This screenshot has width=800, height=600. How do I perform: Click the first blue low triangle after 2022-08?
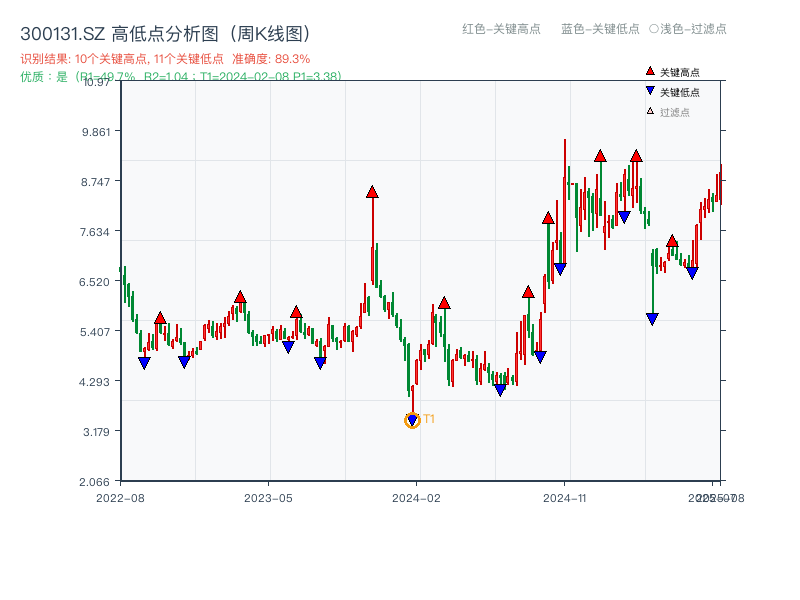click(x=144, y=363)
